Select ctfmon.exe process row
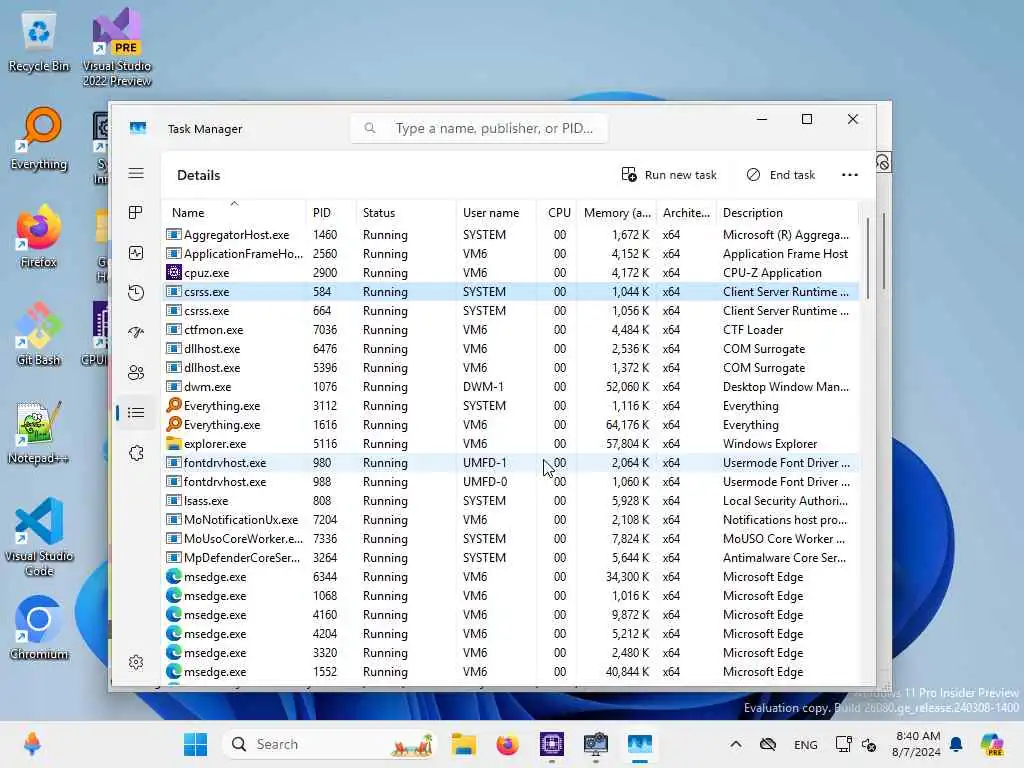 (510, 330)
